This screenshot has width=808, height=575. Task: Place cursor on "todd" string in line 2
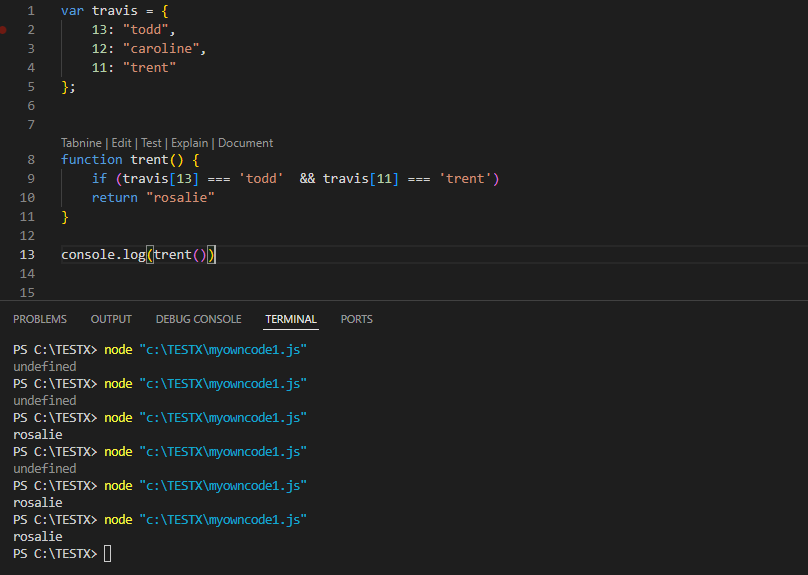coord(146,30)
